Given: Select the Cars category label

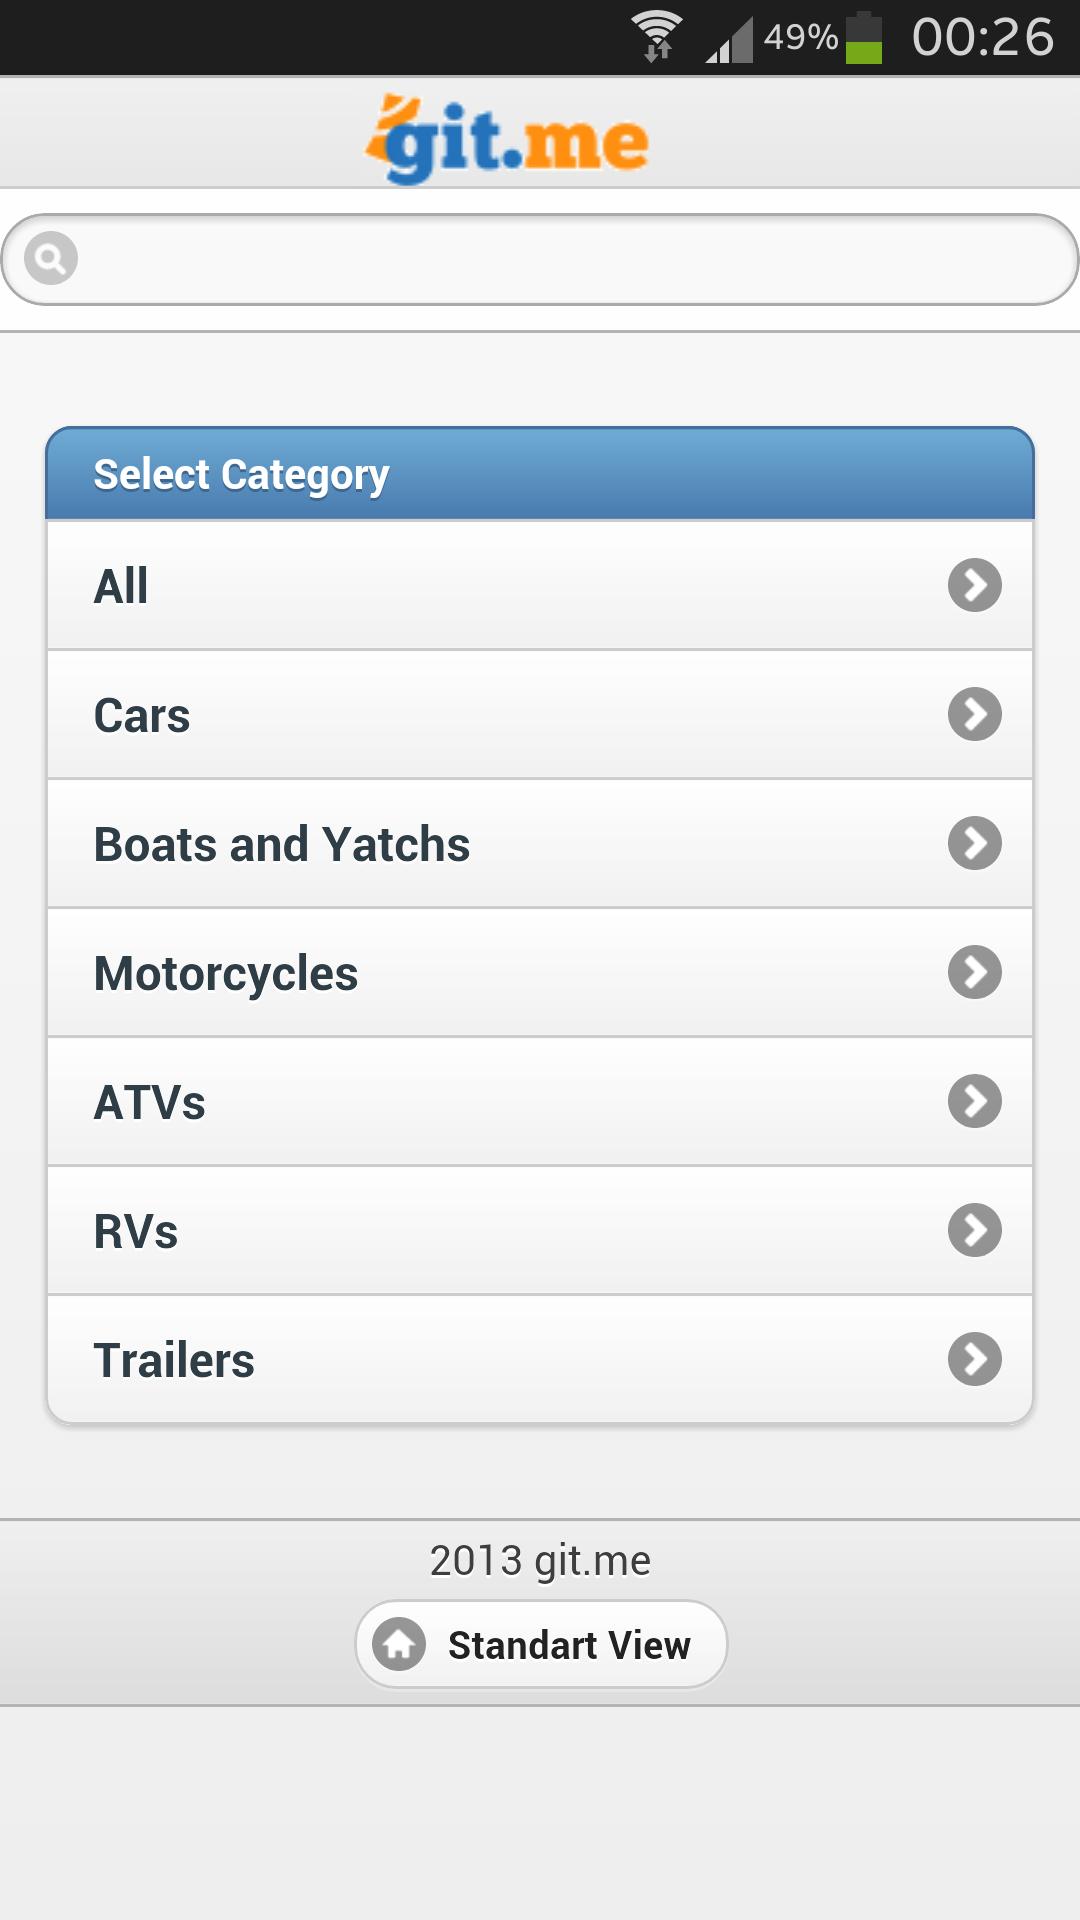Looking at the screenshot, I should coord(142,716).
